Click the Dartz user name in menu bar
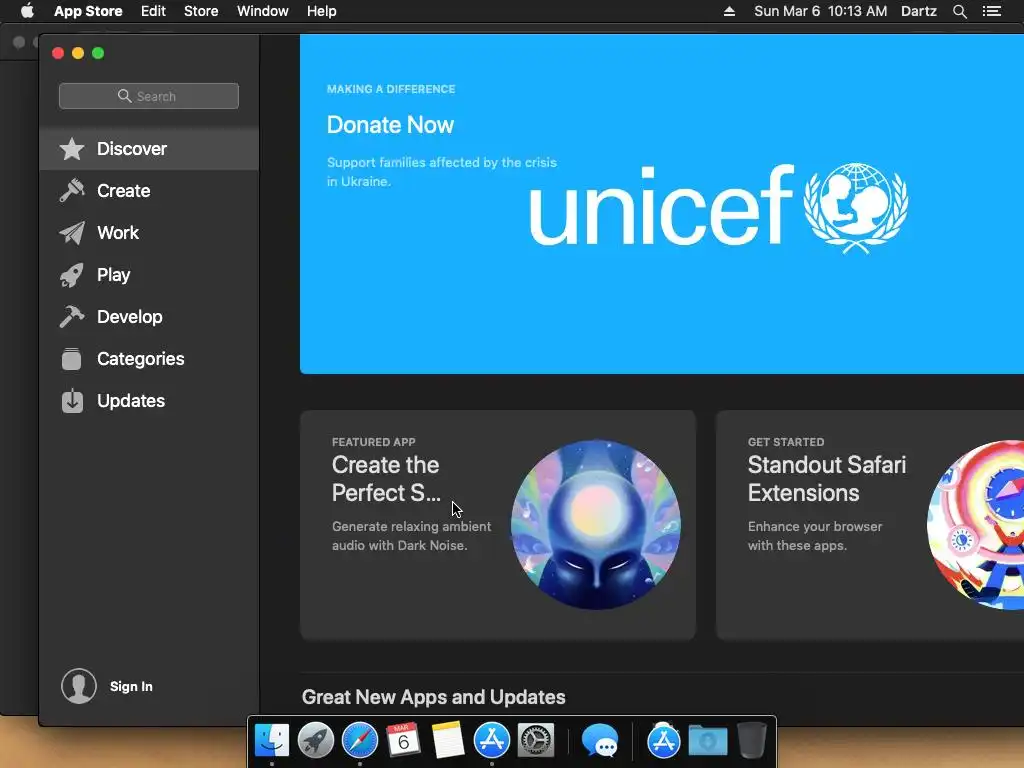1024x768 pixels. (919, 11)
